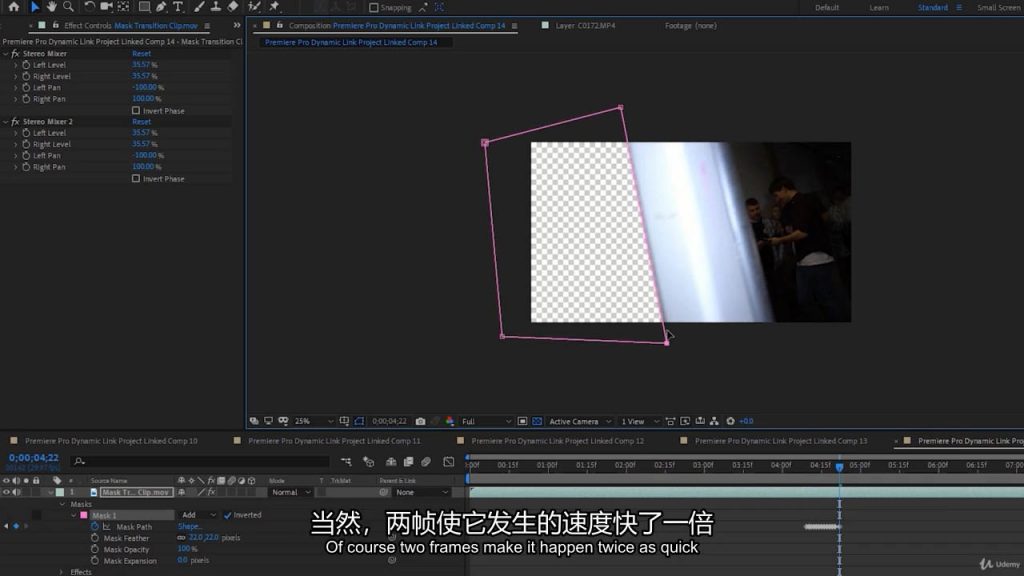Open the None parent link dropdown
1024x576 pixels.
pos(422,492)
